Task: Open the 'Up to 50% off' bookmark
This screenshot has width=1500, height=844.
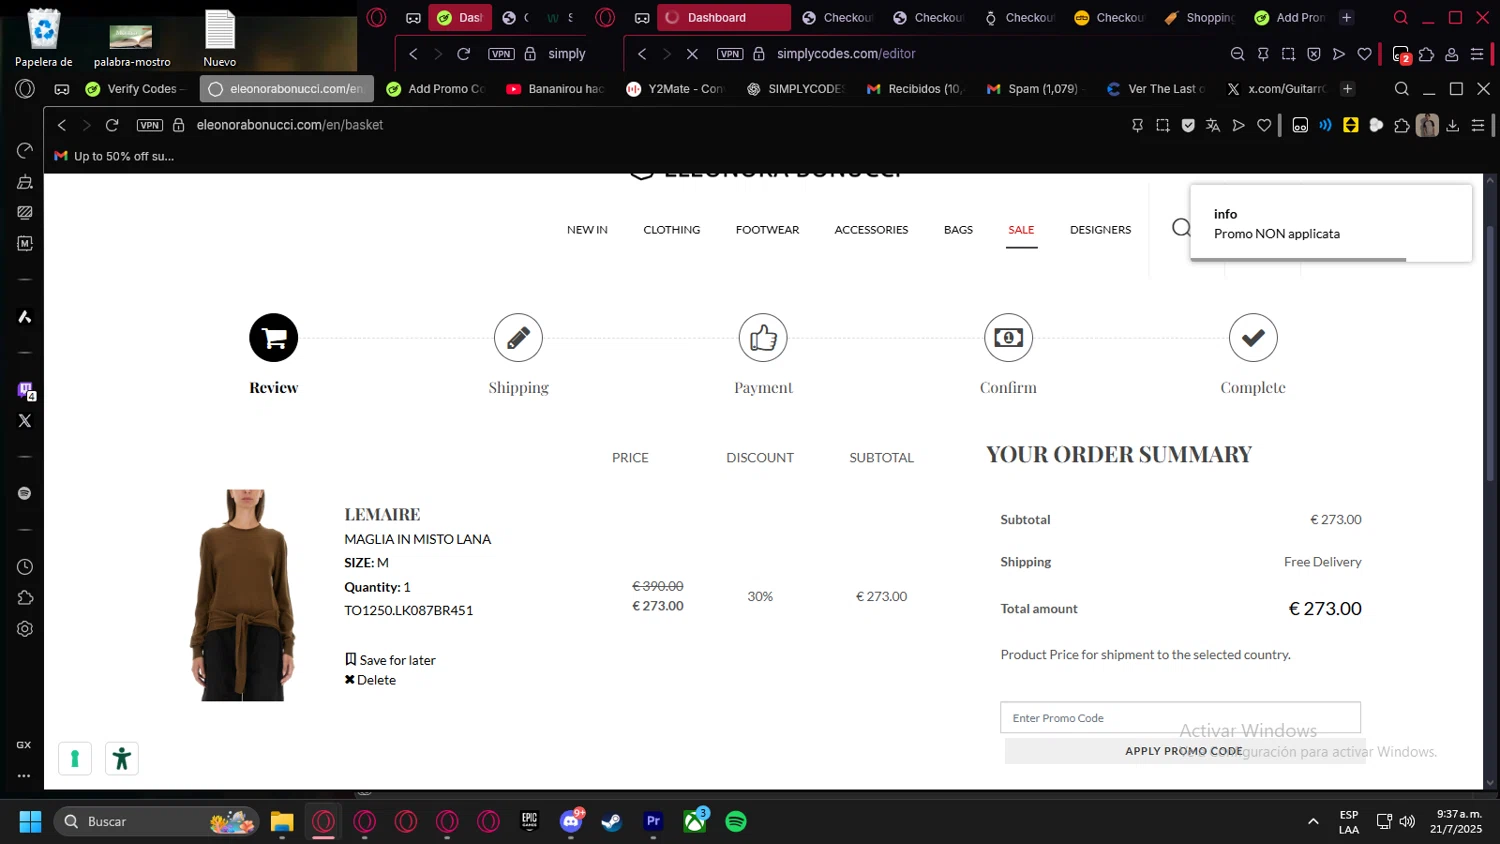Action: (x=114, y=156)
